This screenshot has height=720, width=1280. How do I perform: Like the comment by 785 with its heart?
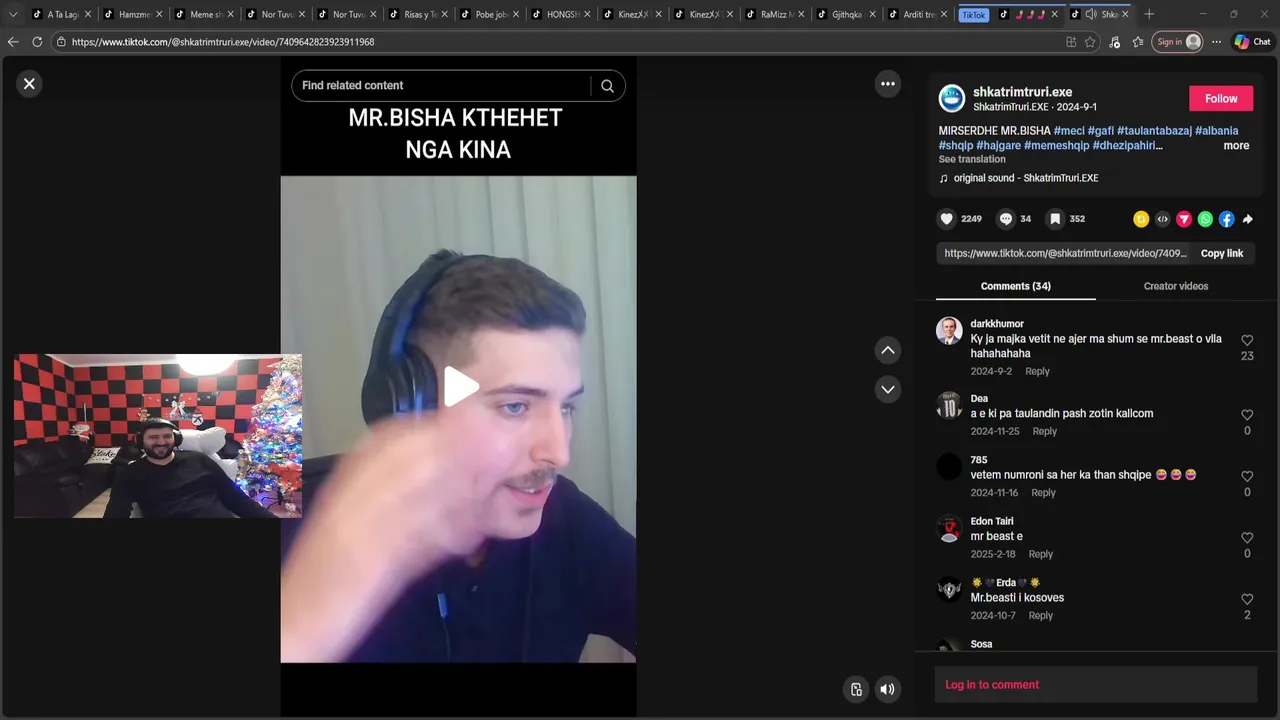[1247, 477]
